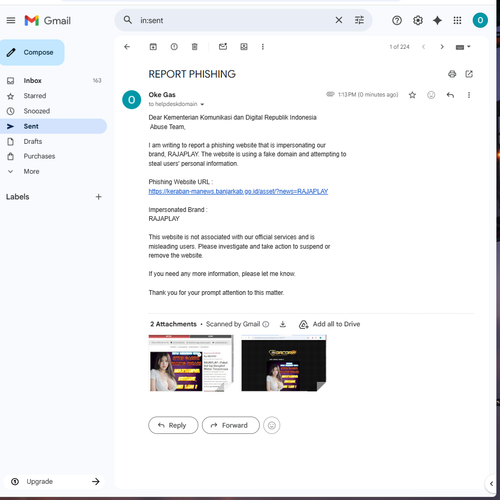Click the REPORT PHISHING subject heading
Screen dimensions: 500x500
pos(192,74)
